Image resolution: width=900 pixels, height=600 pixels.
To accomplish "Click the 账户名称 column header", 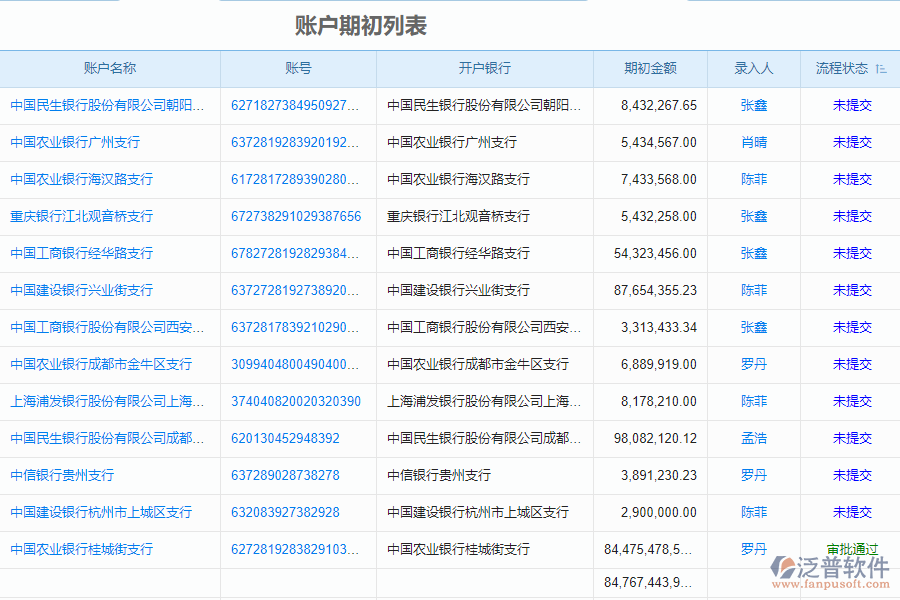I will pyautogui.click(x=110, y=68).
